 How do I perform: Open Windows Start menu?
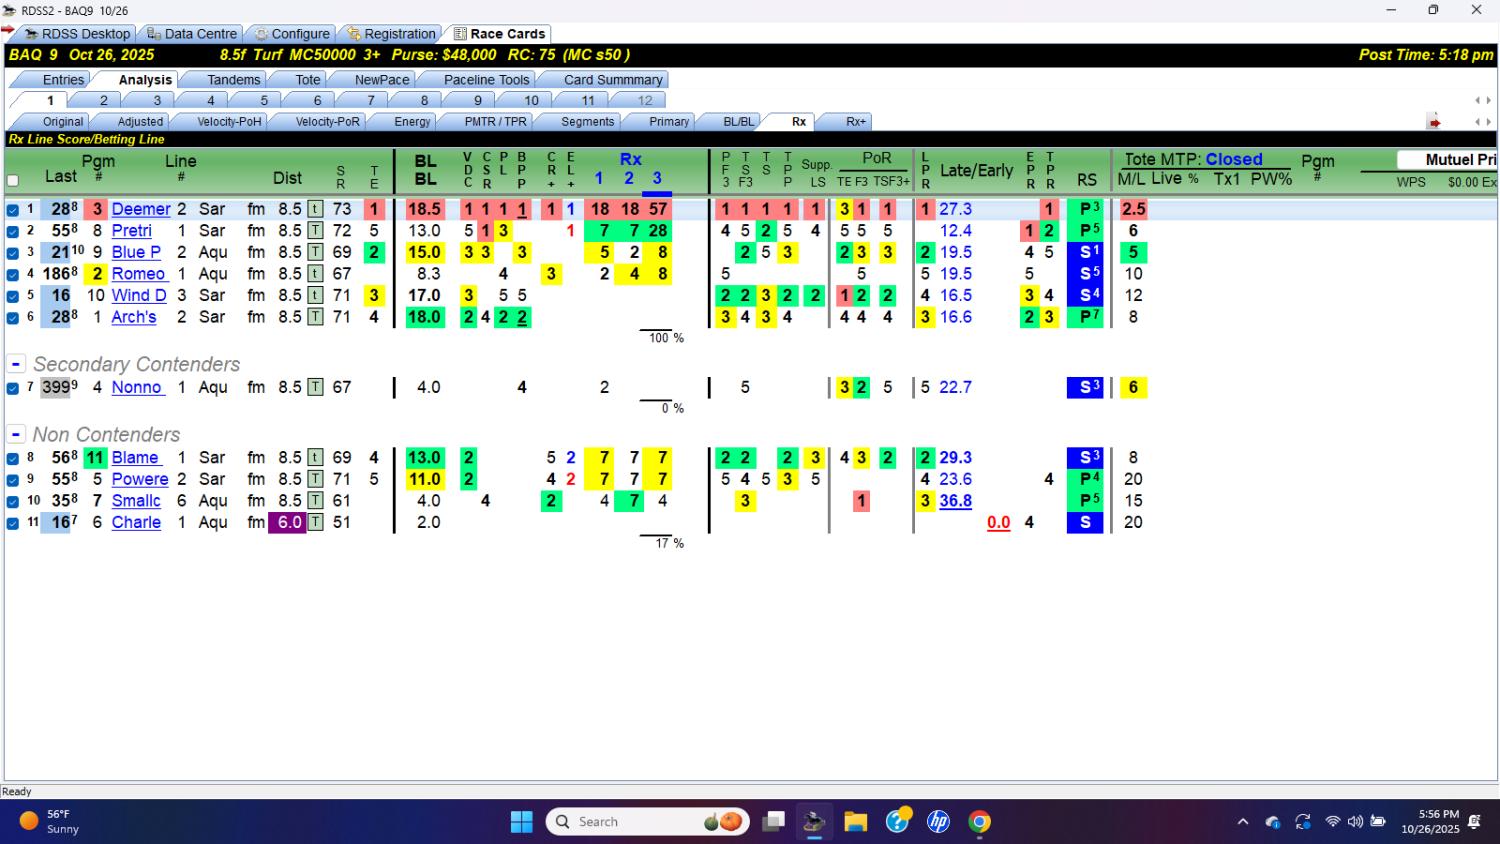(521, 822)
